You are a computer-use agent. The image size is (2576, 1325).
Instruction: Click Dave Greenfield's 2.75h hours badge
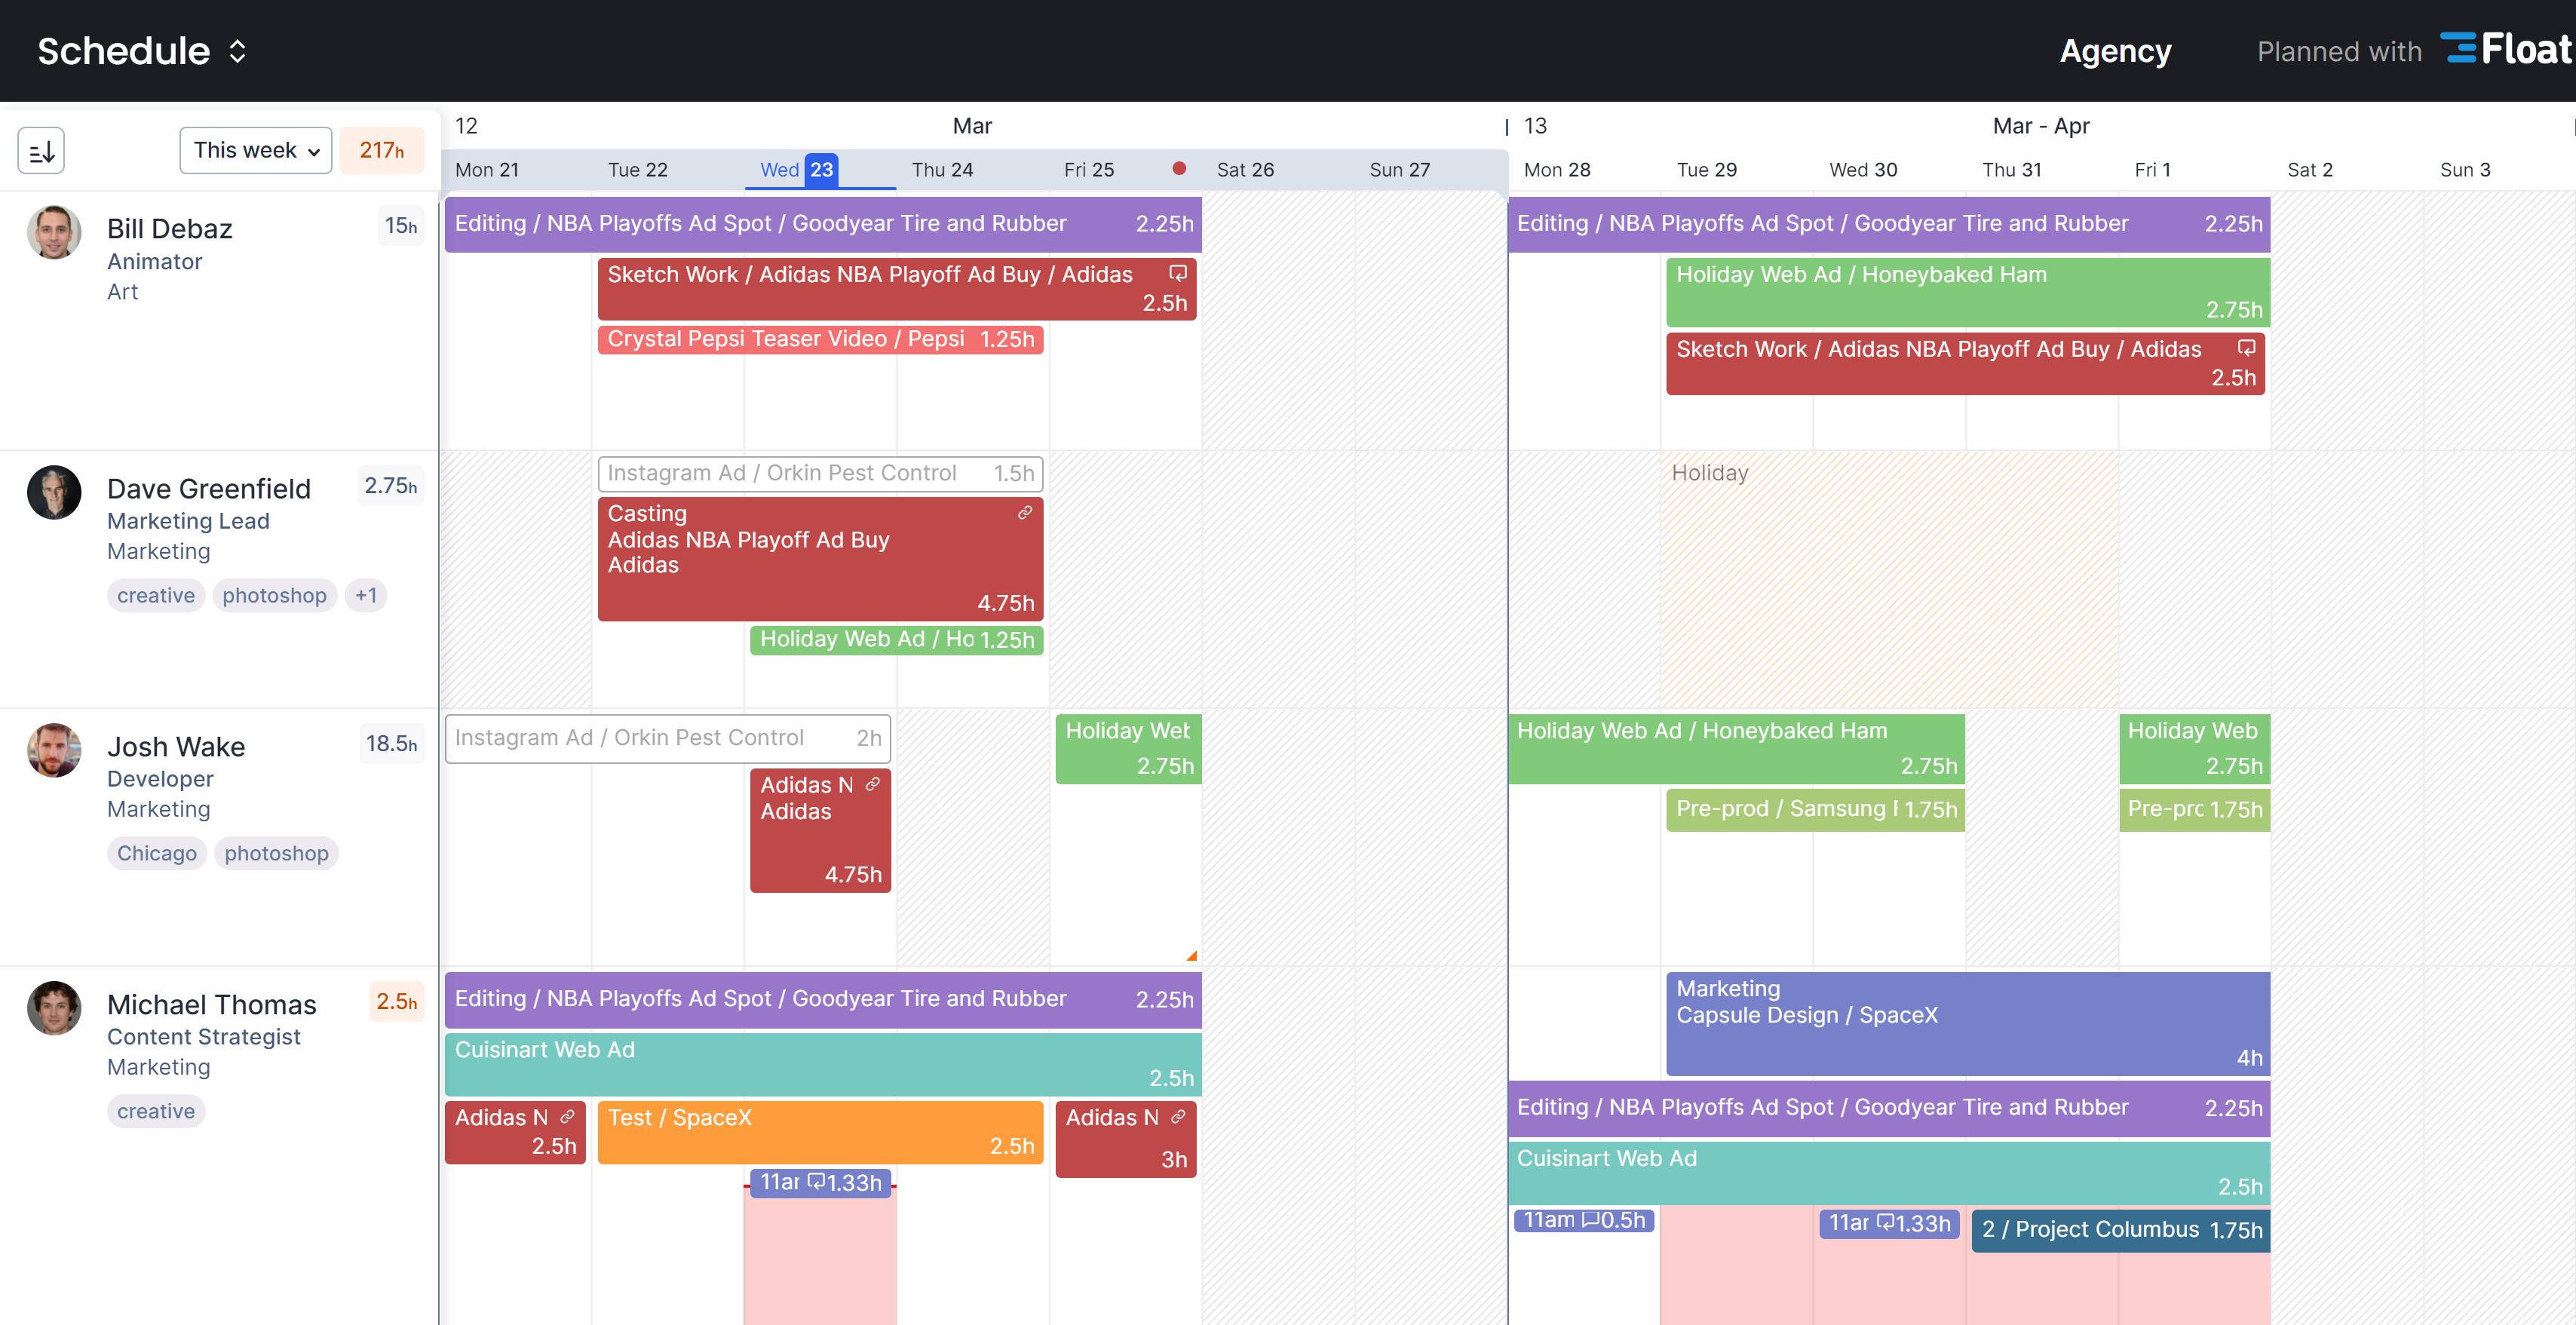point(390,486)
